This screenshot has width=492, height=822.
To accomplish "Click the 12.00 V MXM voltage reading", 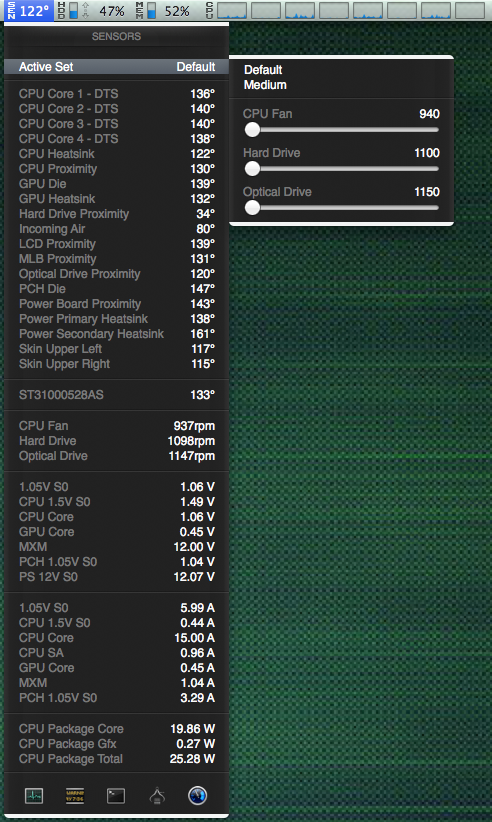I will click(x=194, y=547).
